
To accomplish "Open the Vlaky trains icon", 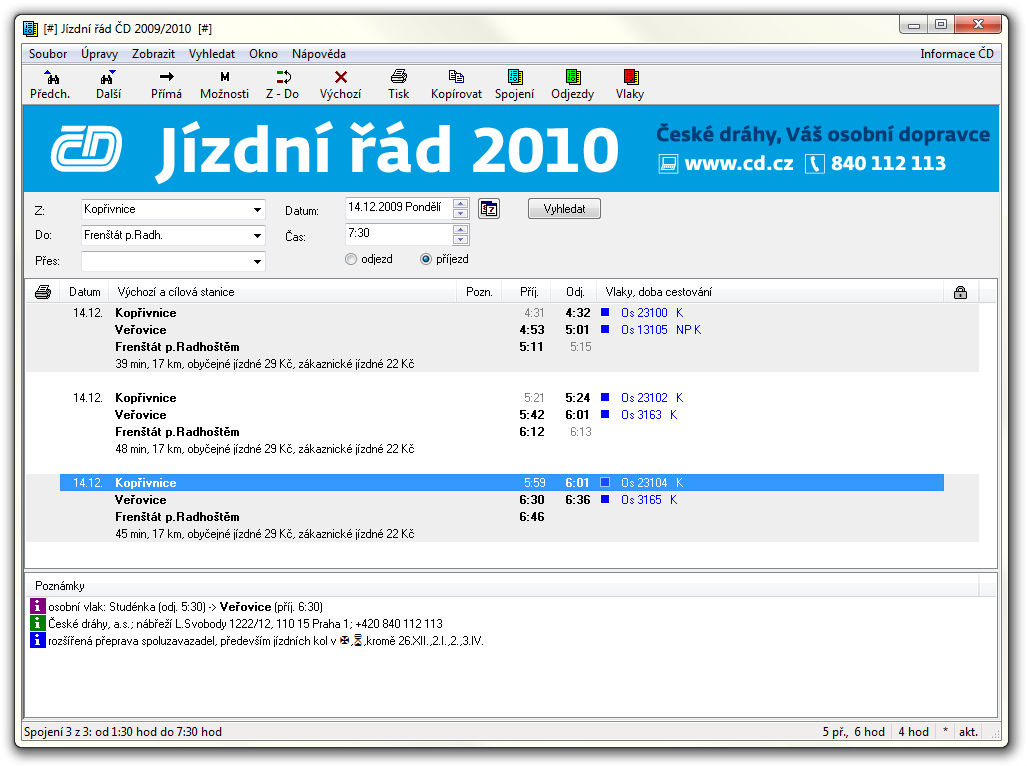I will pyautogui.click(x=631, y=77).
